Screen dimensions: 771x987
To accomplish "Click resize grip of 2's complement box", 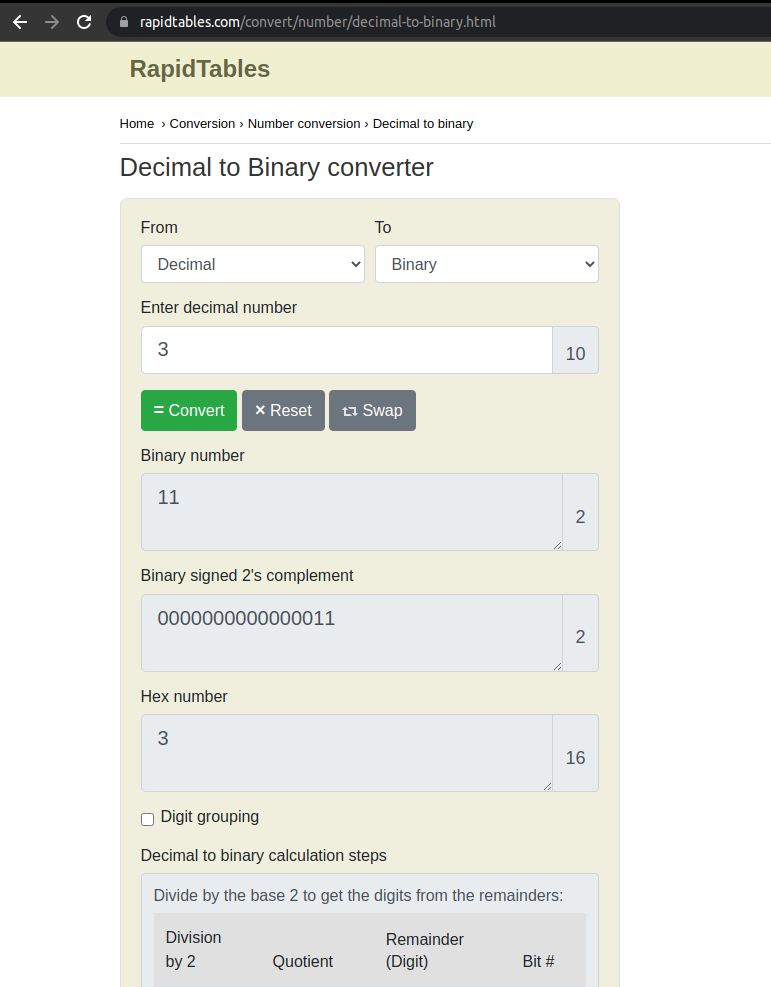I will tap(556, 665).
